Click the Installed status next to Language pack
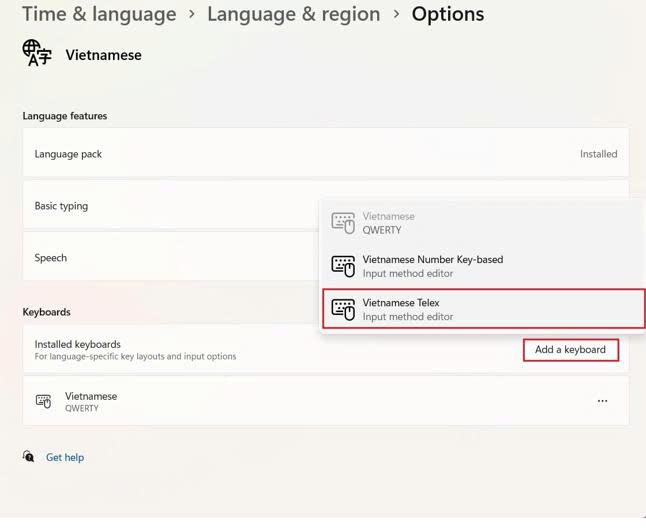This screenshot has width=646, height=532. click(598, 154)
